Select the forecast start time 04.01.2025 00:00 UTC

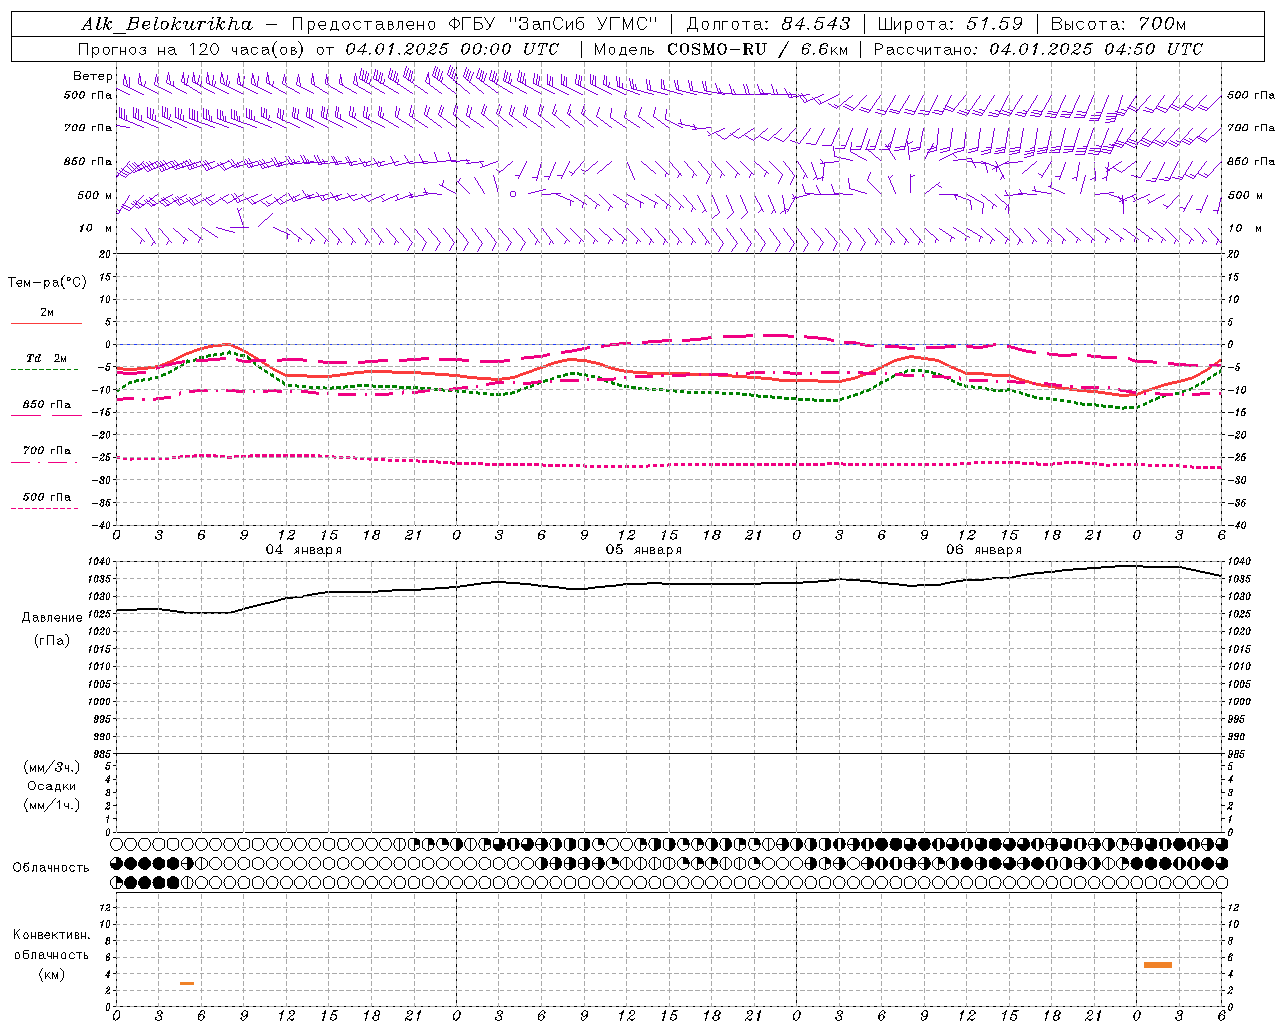coord(452,49)
